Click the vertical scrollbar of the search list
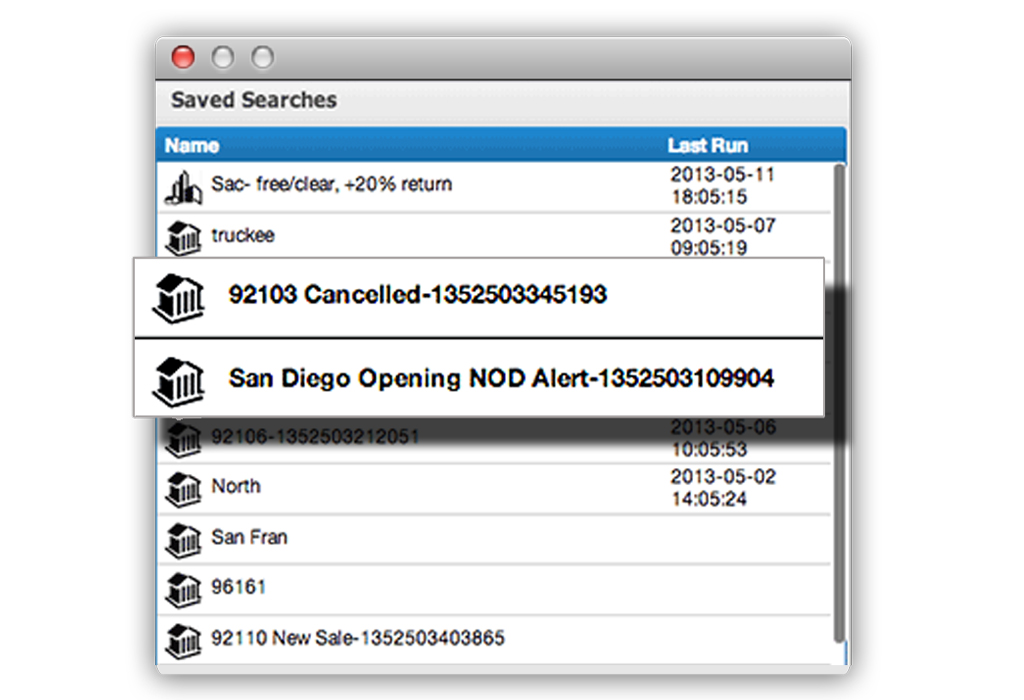The image size is (1024, 700). (839, 400)
